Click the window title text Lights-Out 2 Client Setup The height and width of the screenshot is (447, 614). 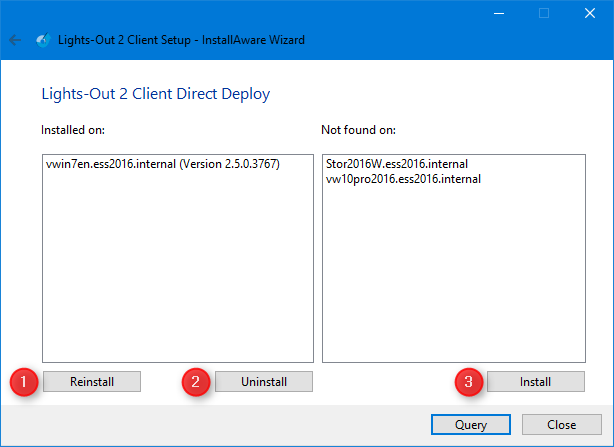124,40
